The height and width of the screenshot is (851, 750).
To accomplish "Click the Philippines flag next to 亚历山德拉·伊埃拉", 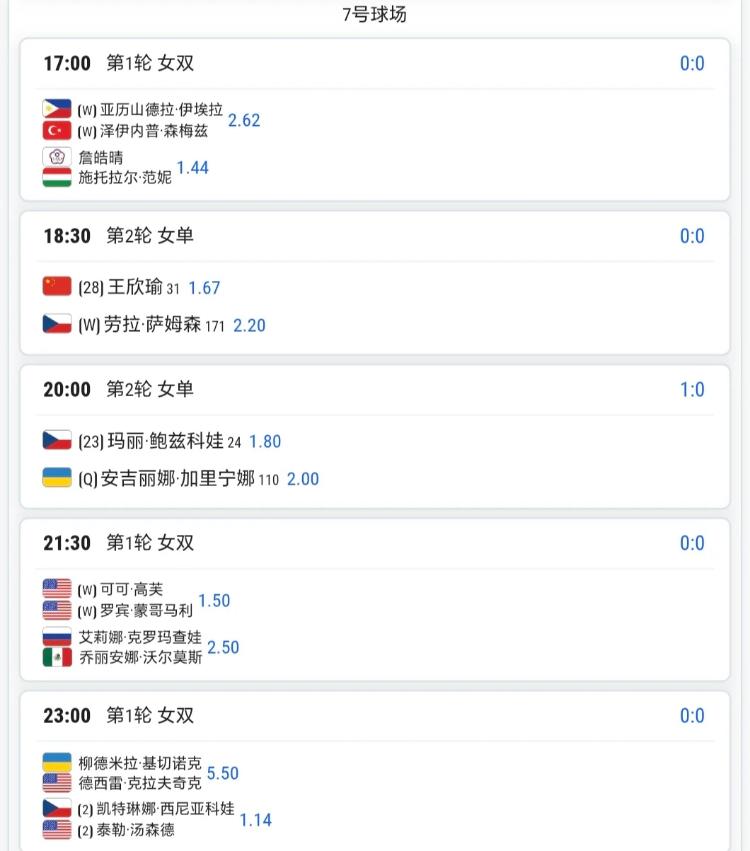I will coord(57,109).
